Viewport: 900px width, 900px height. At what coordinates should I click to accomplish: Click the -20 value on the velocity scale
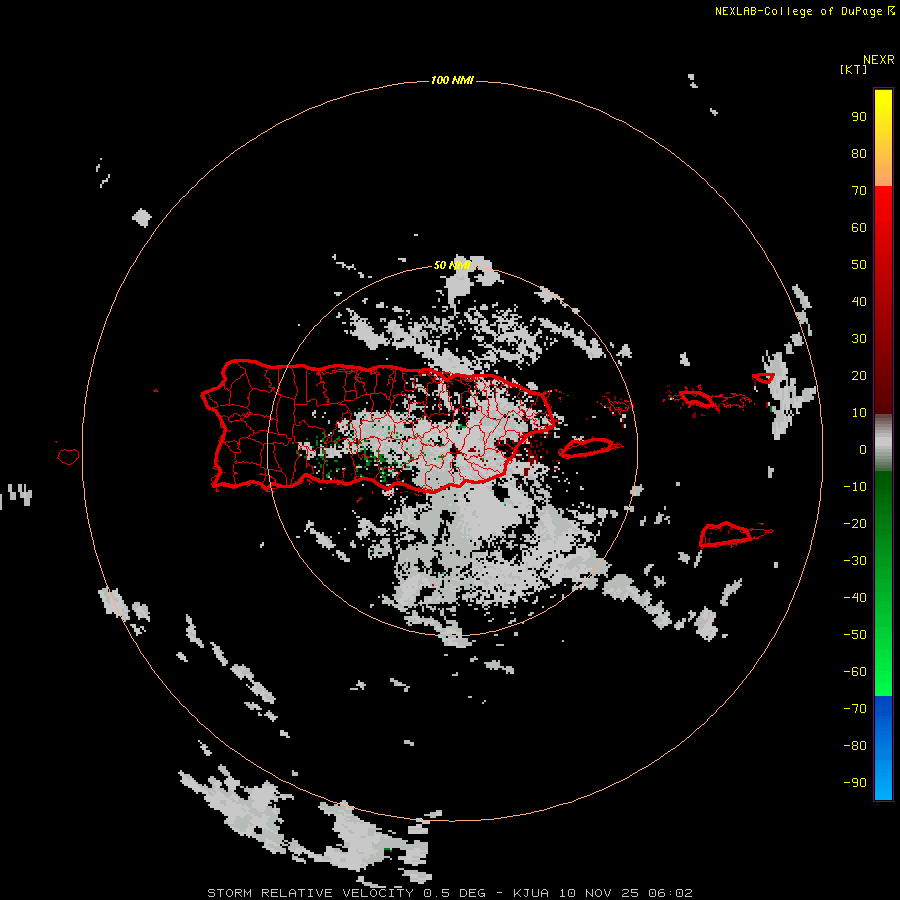[855, 523]
